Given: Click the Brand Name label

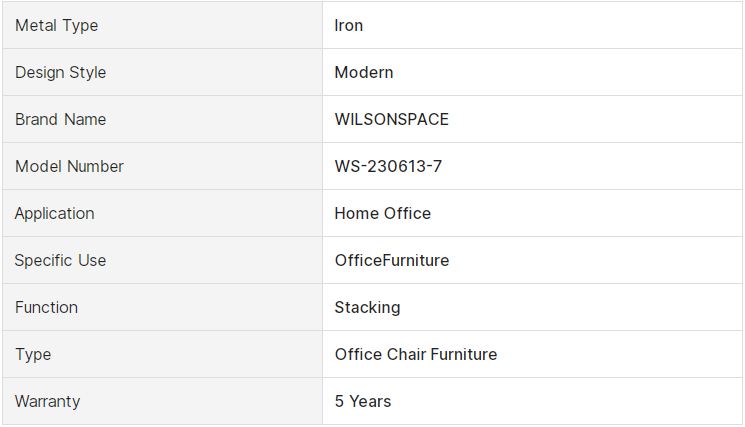Looking at the screenshot, I should 60,119.
